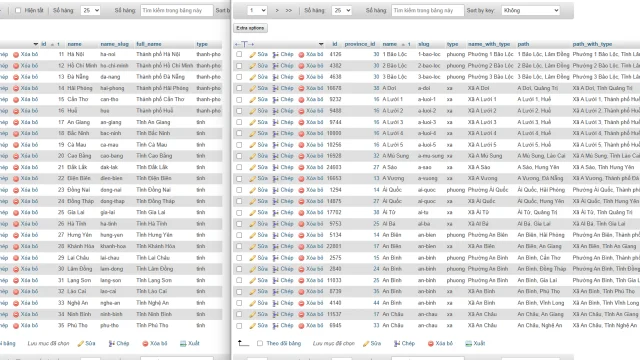Image resolution: width=640 pixels, height=360 pixels.
Task: Click delete icon for Cà Mau row
Action: 16,145
